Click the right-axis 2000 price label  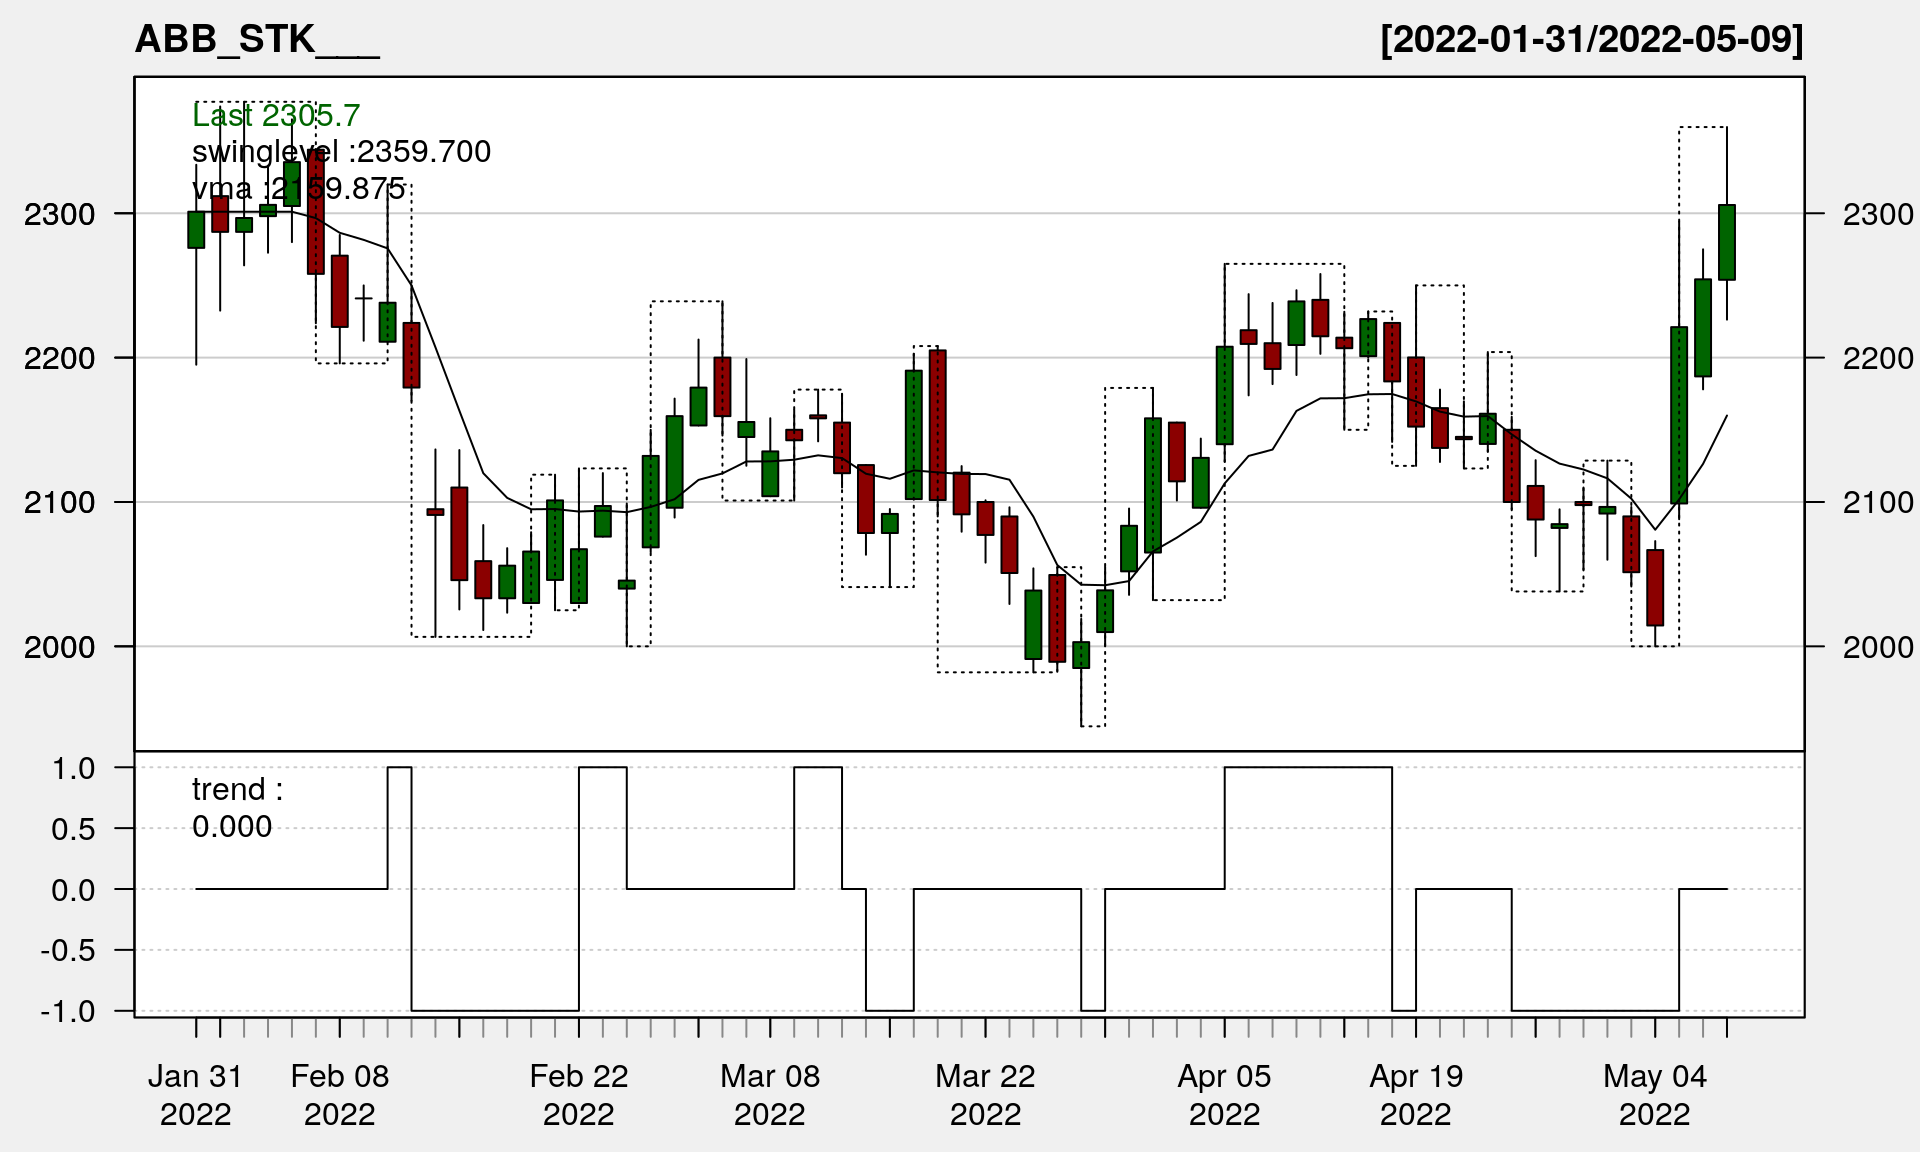click(x=1877, y=647)
